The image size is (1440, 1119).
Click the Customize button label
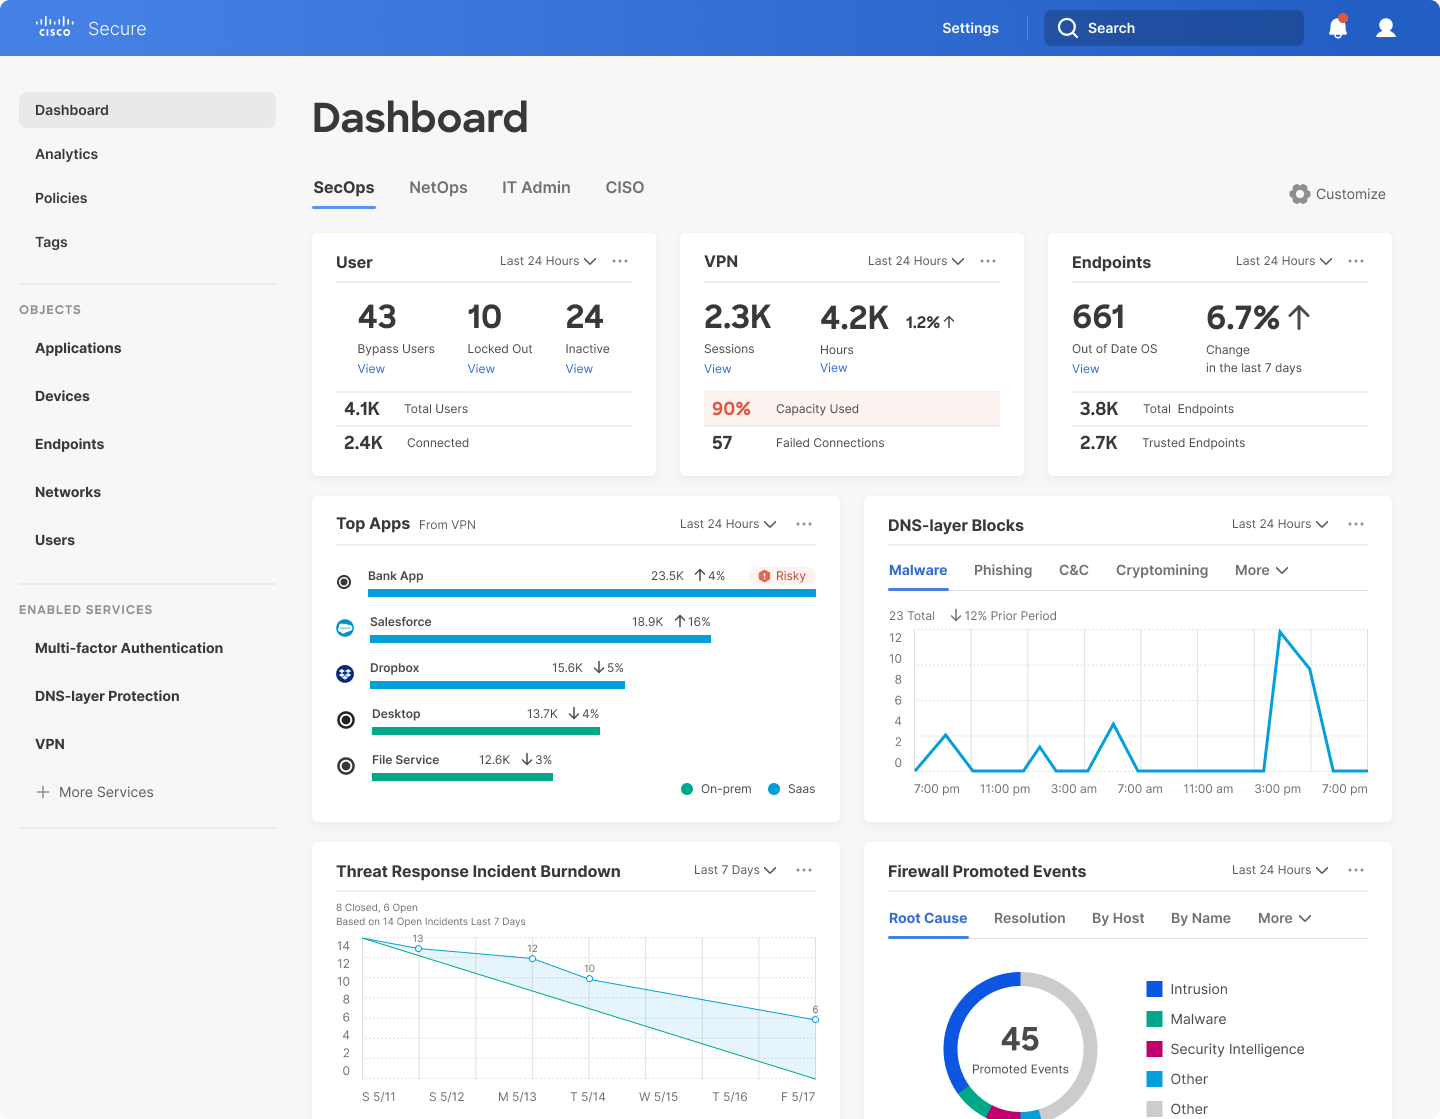click(x=1351, y=194)
